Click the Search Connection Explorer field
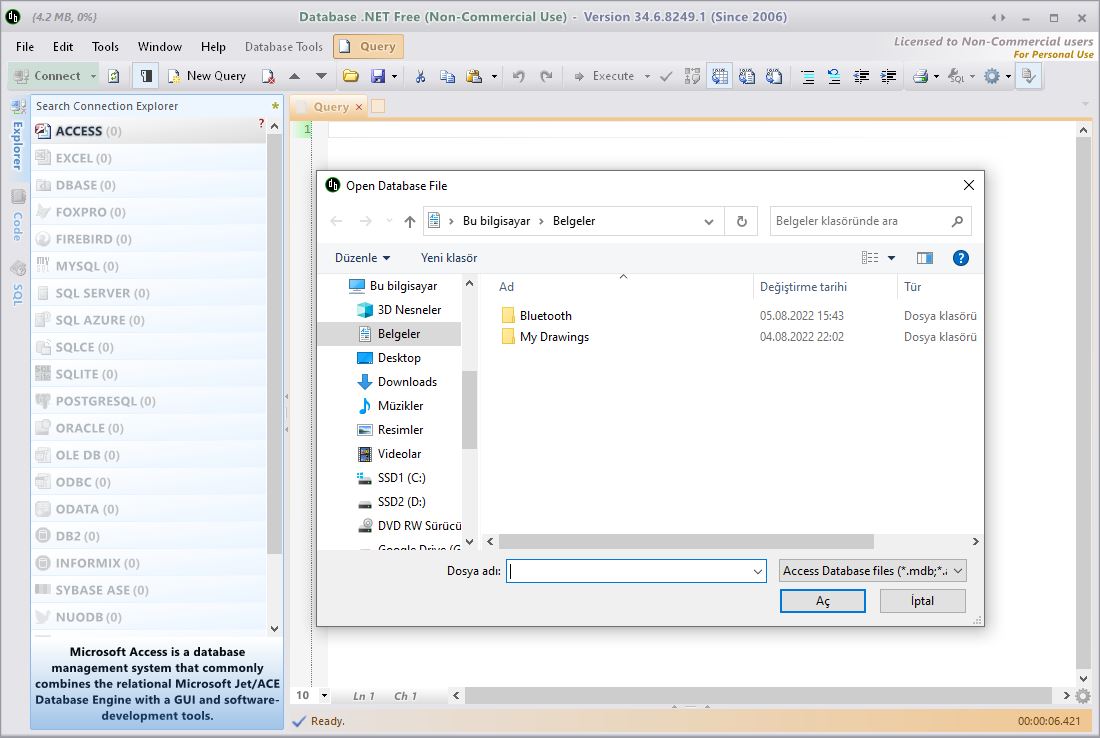Viewport: 1100px width, 738px height. (x=151, y=106)
